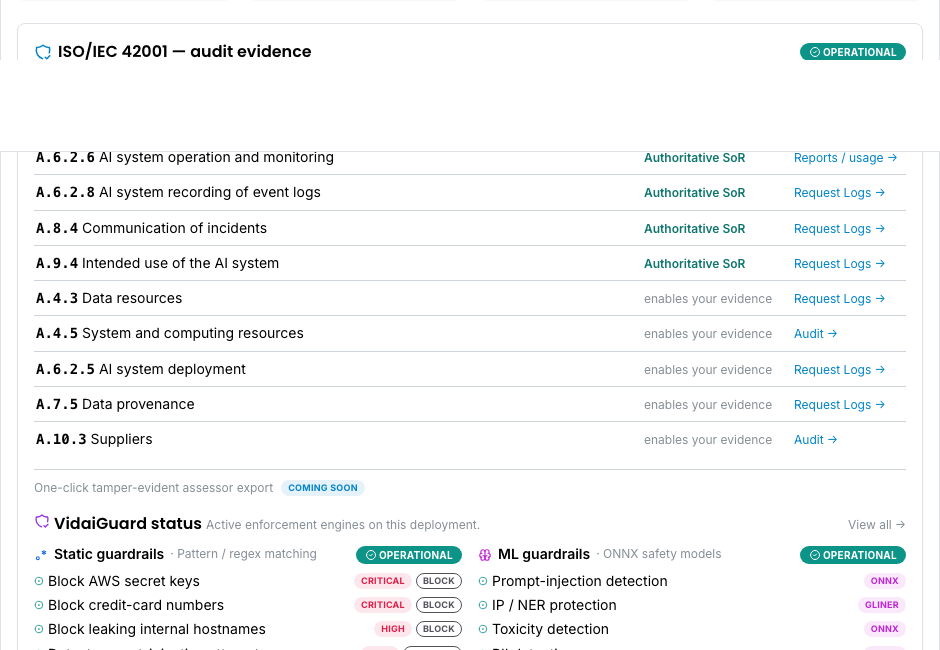Open Request Logs for A.9.4 Intended use
This screenshot has width=940, height=650.
(x=839, y=263)
